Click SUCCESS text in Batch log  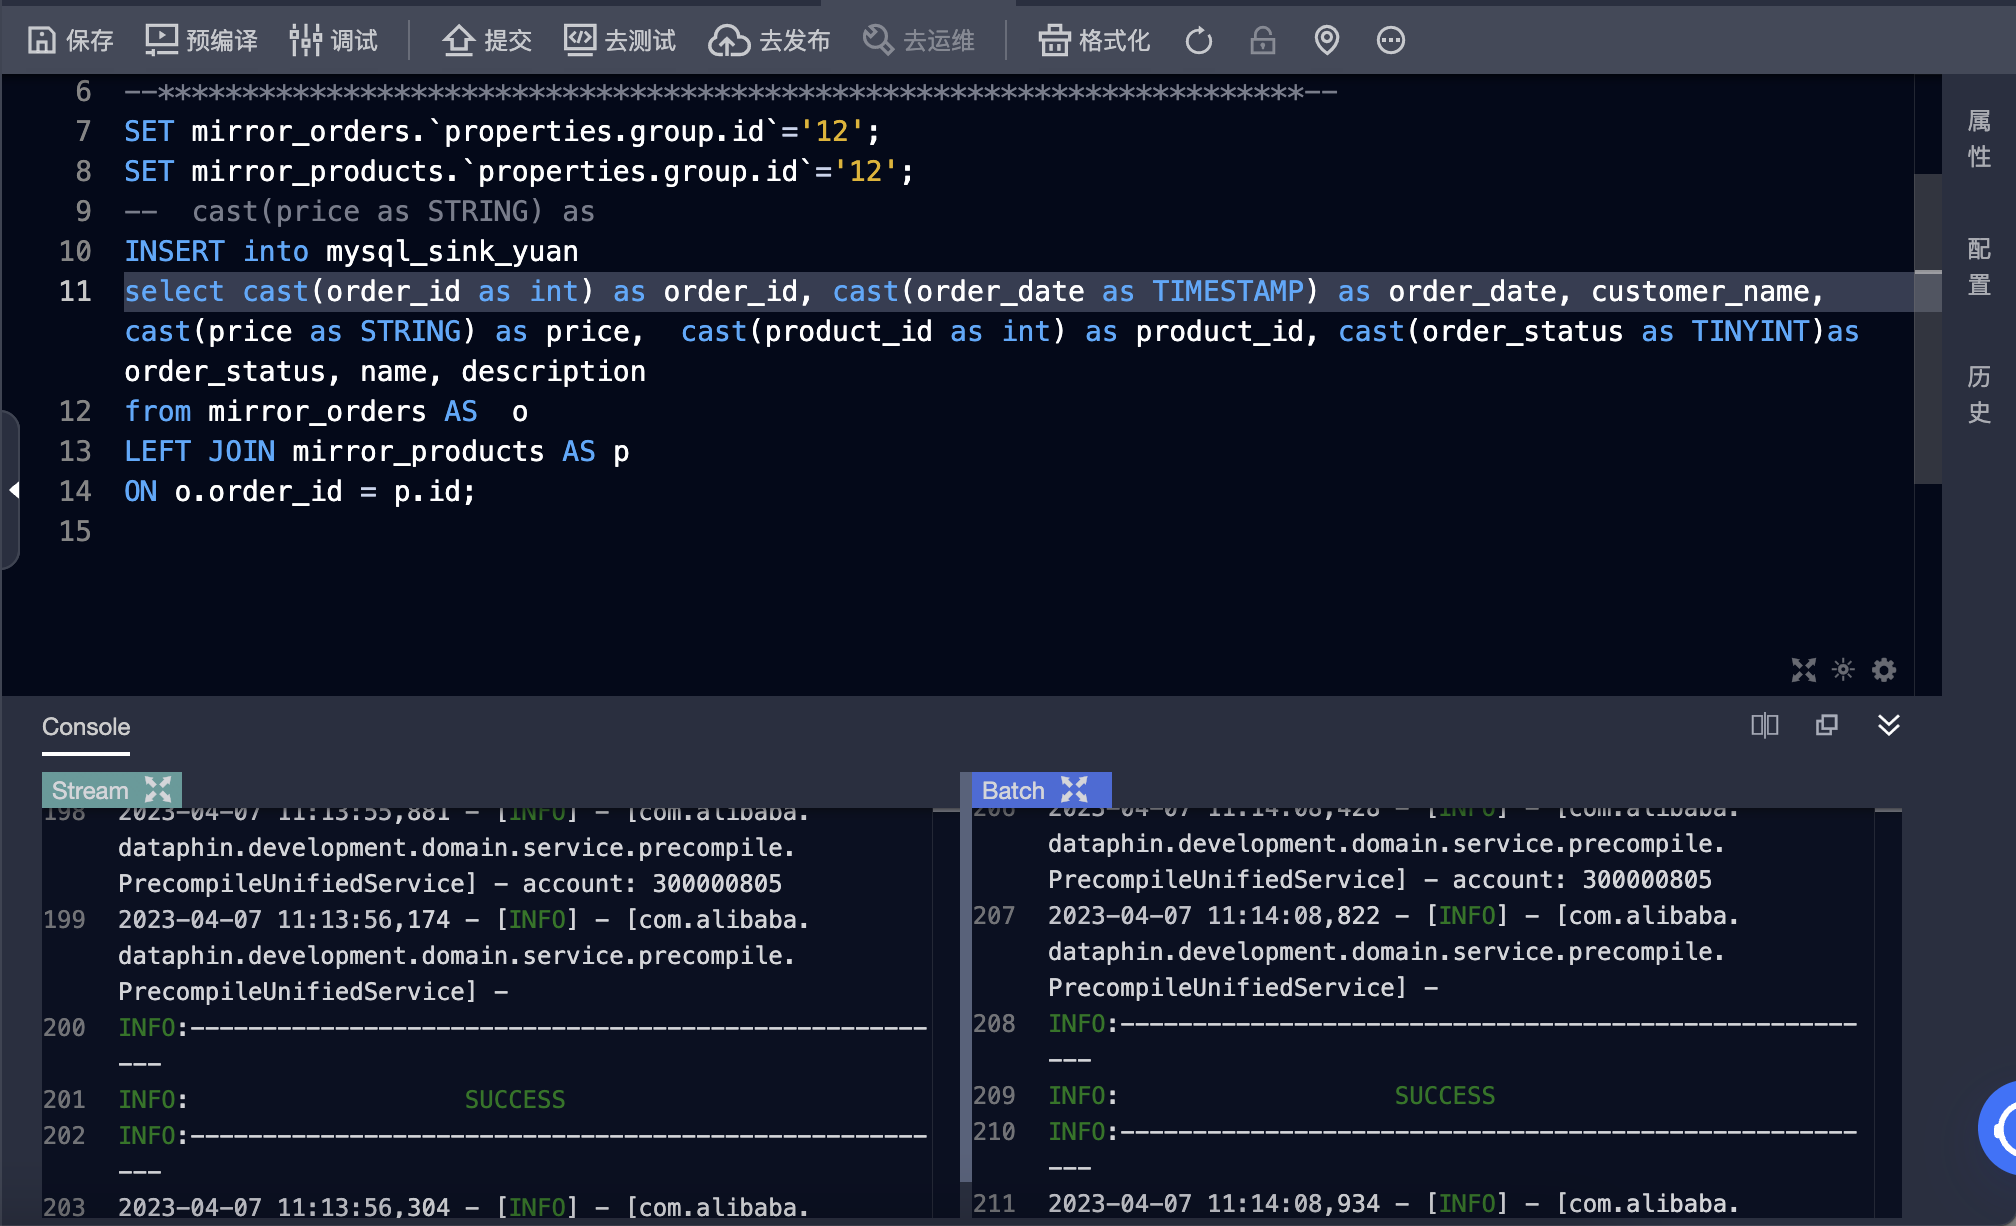pyautogui.click(x=1445, y=1096)
